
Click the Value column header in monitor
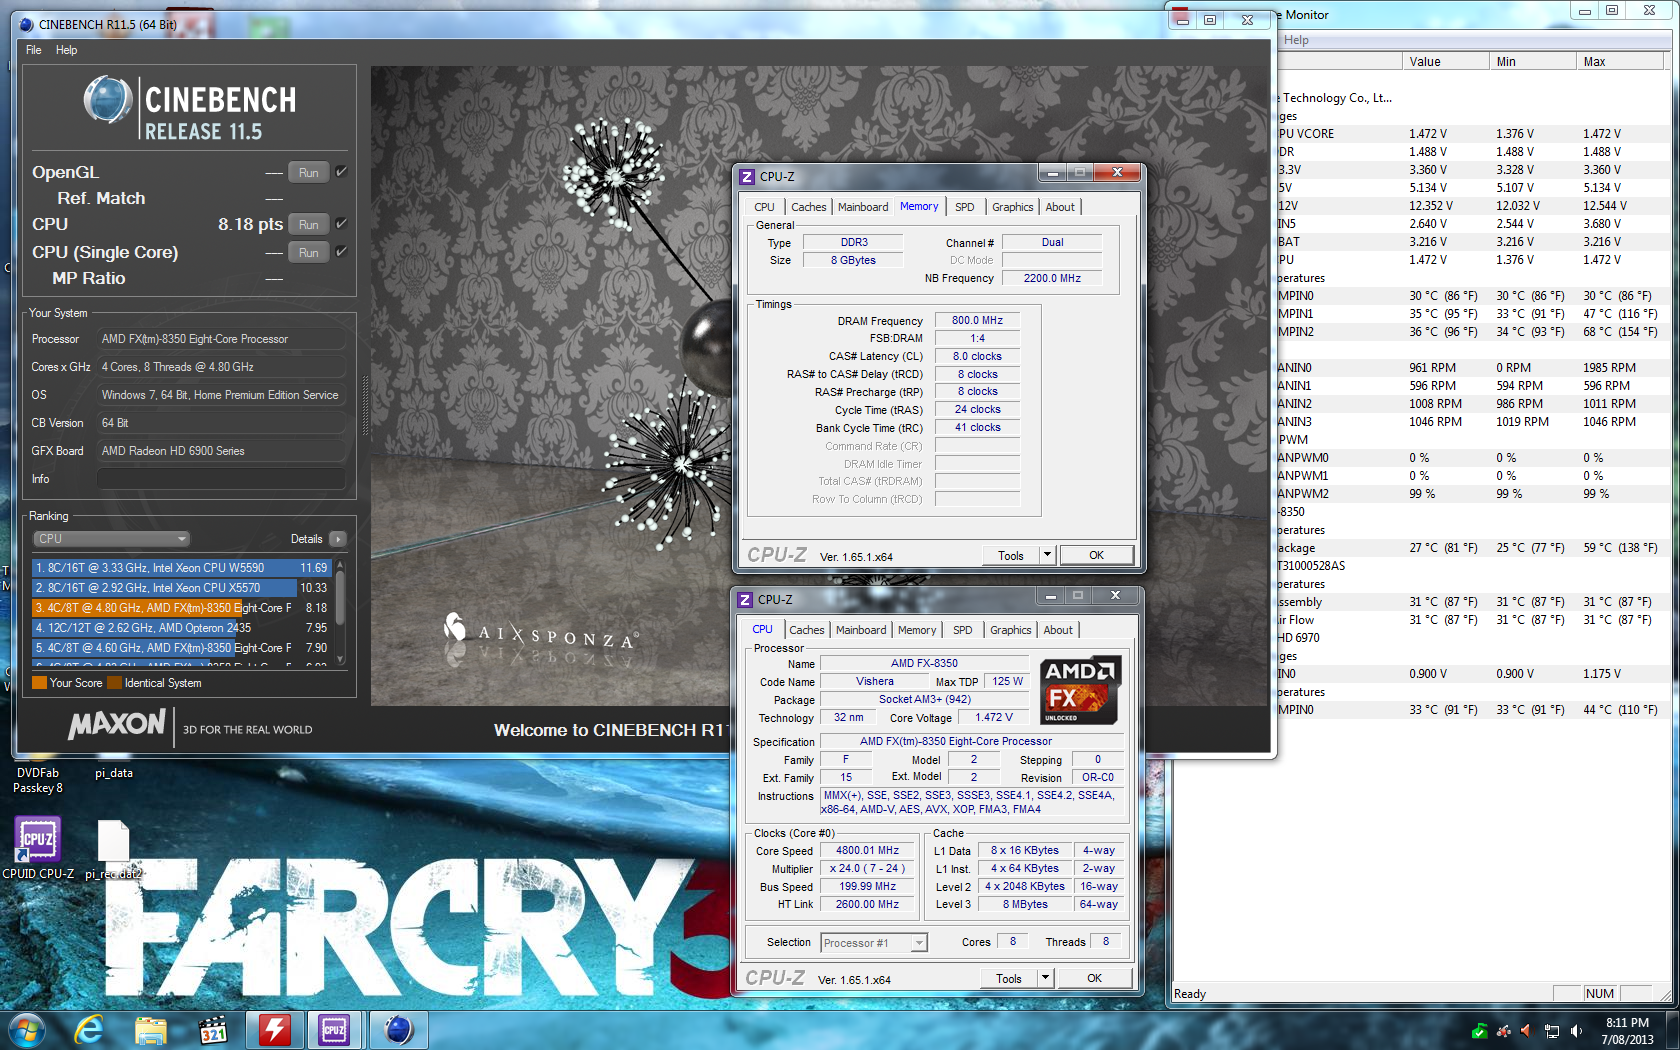[1445, 62]
